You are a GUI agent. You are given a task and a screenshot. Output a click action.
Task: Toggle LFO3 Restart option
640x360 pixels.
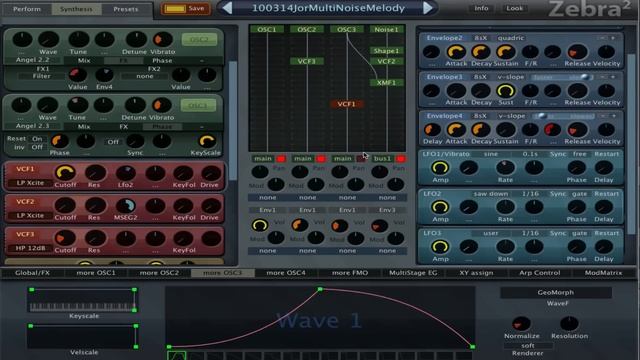coord(606,233)
